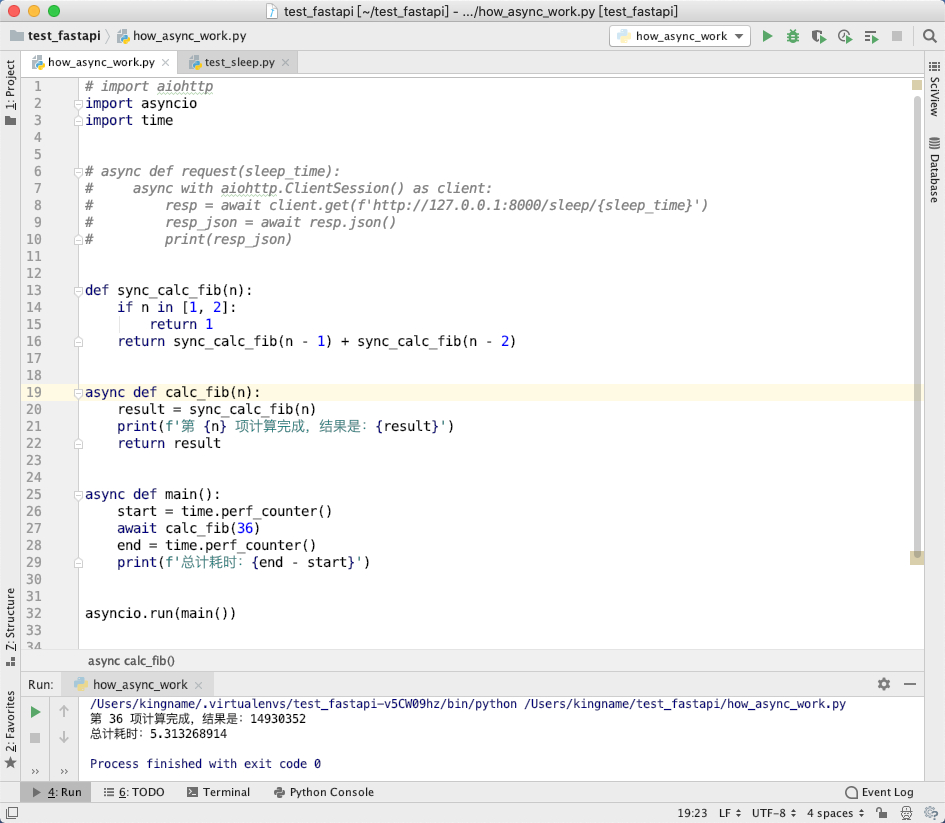Select the how_async_work.py editor tab
945x823 pixels.
pyautogui.click(x=101, y=62)
